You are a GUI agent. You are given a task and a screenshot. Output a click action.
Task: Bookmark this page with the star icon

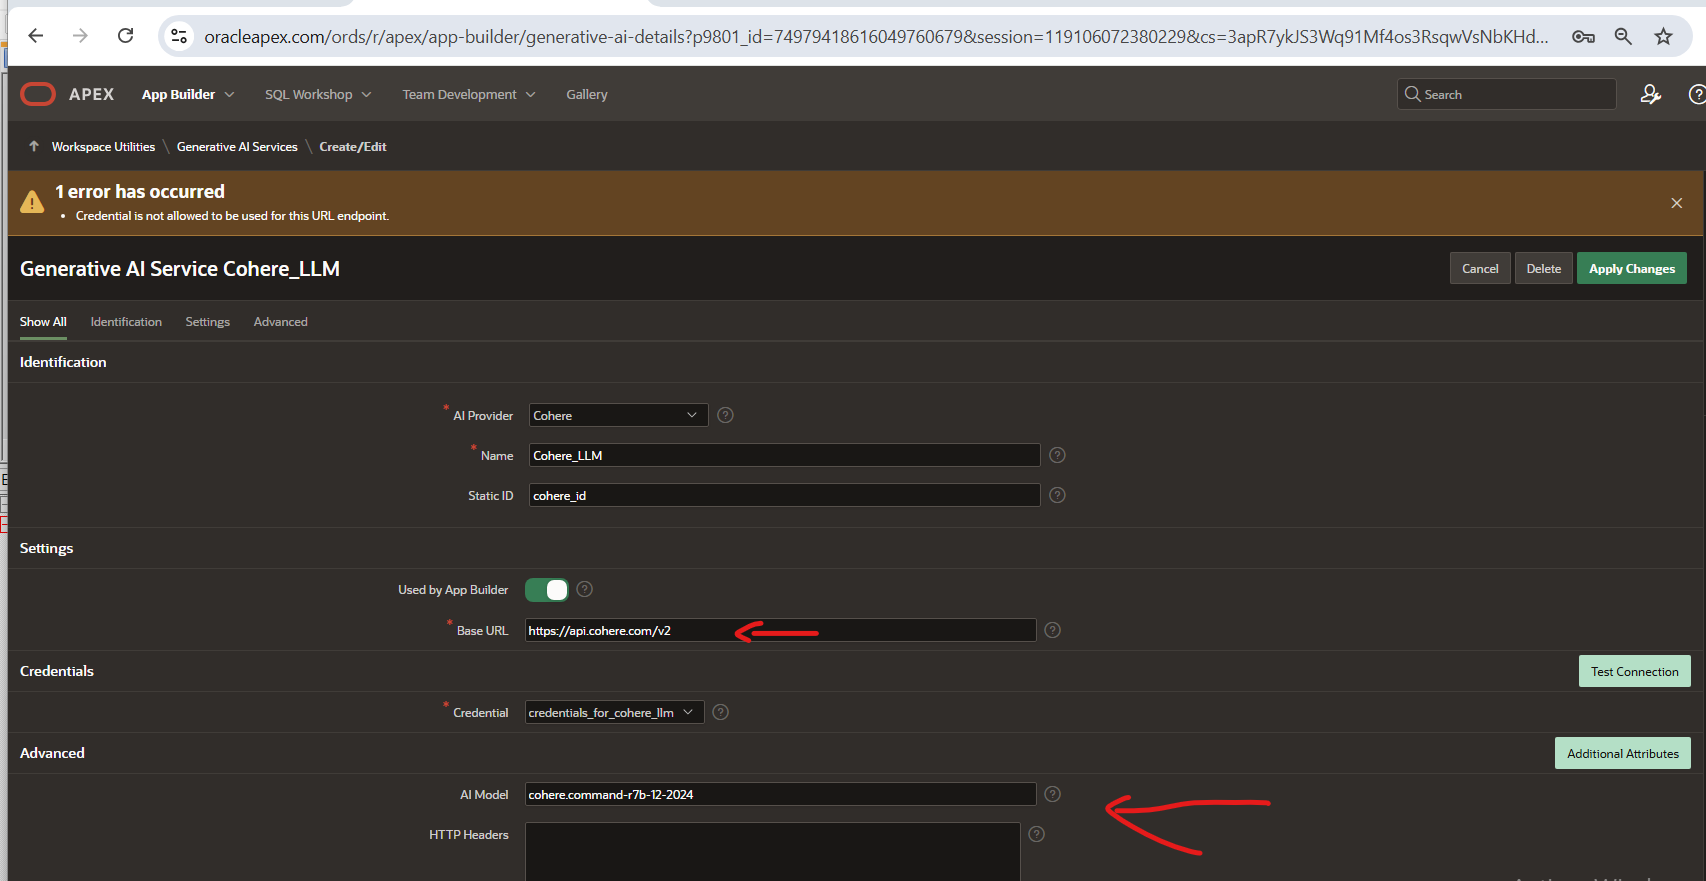1663,36
